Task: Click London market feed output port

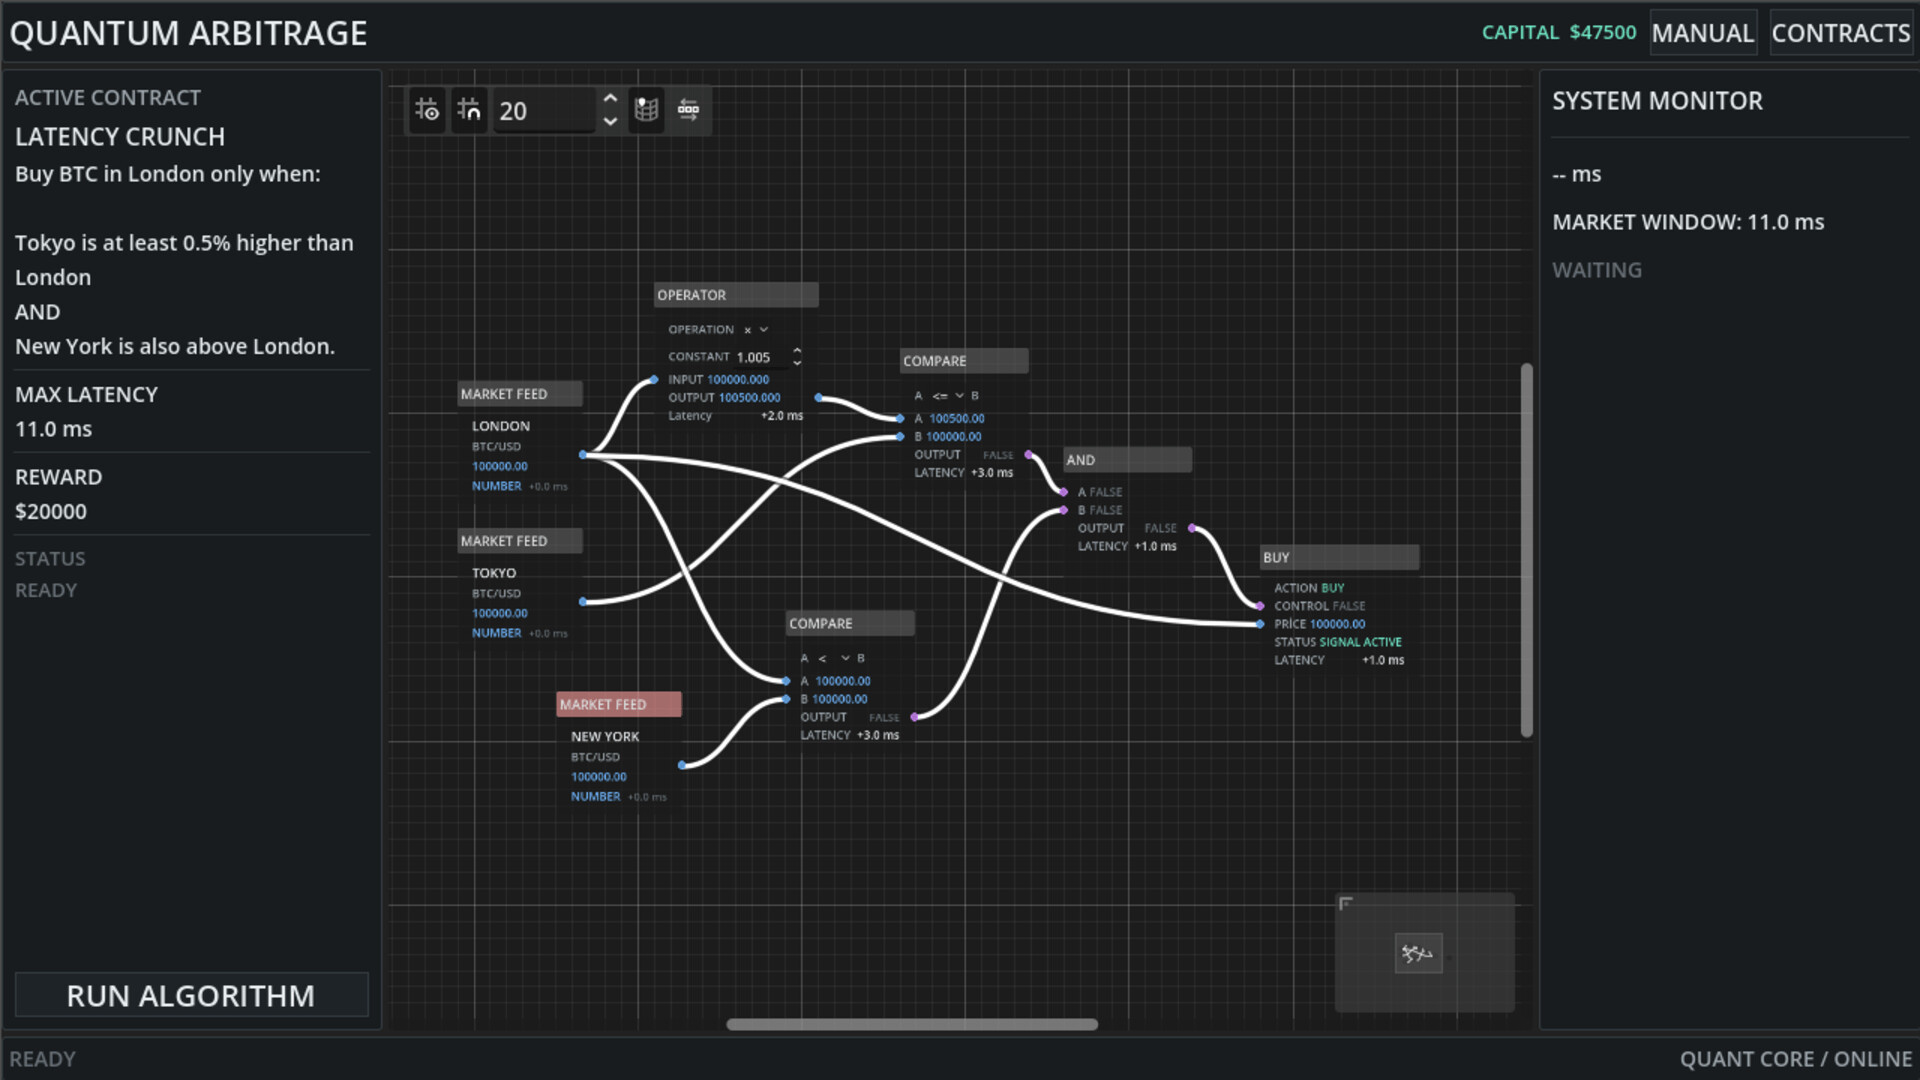Action: pyautogui.click(x=583, y=455)
